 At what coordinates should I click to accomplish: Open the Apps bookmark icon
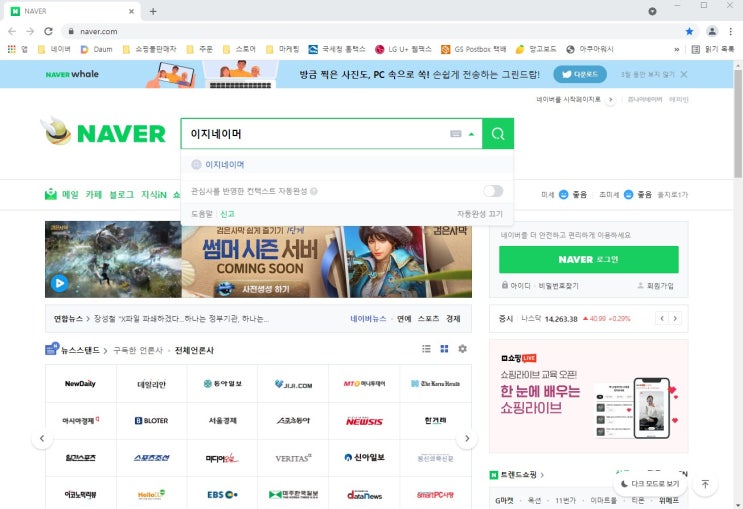[x=18, y=49]
